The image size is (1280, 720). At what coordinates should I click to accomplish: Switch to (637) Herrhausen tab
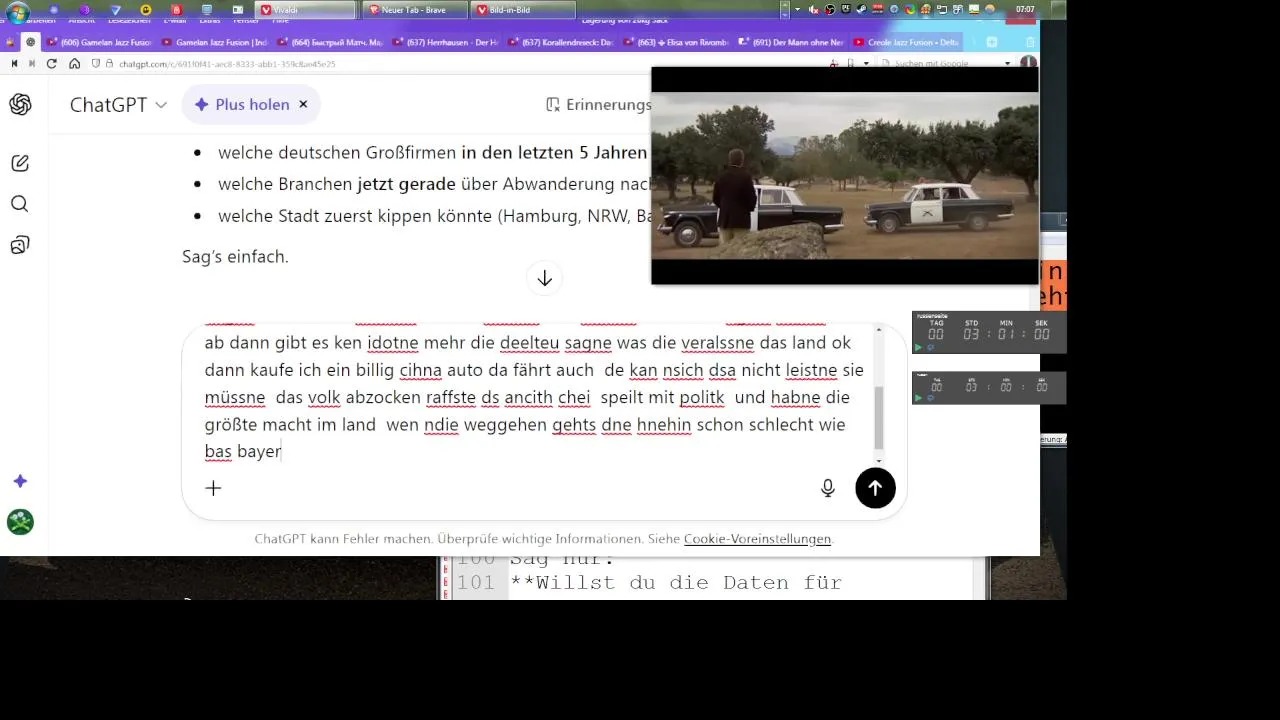click(445, 42)
